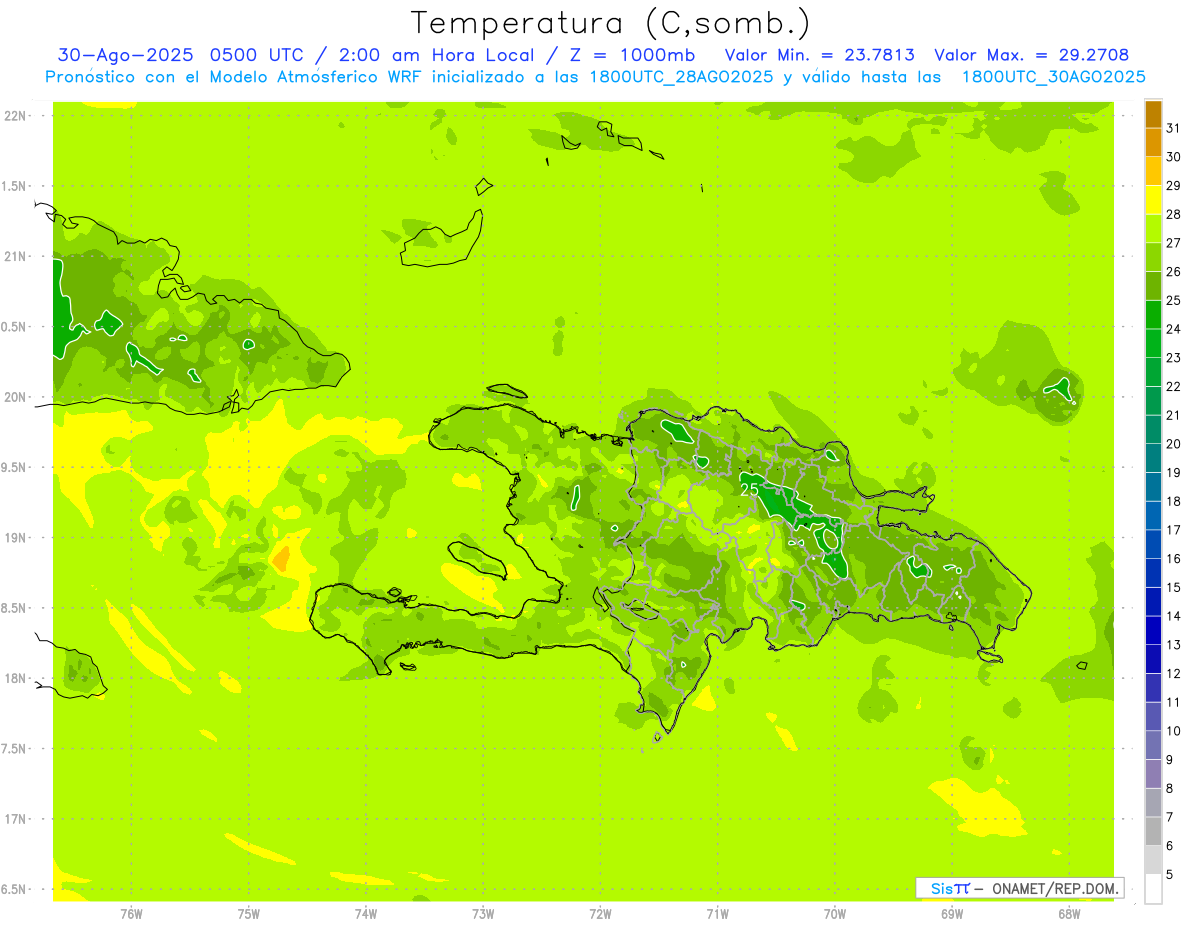
Task: Click the "10" value on the colorbar
Action: tap(1174, 731)
